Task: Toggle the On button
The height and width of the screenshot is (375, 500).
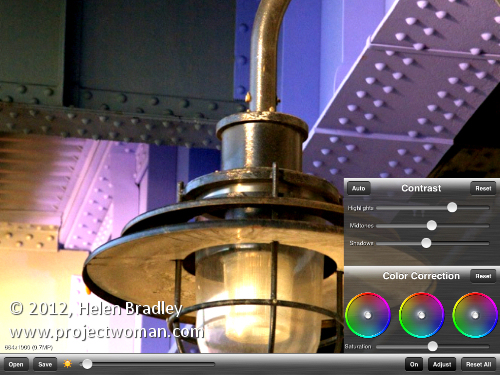Action: click(414, 364)
